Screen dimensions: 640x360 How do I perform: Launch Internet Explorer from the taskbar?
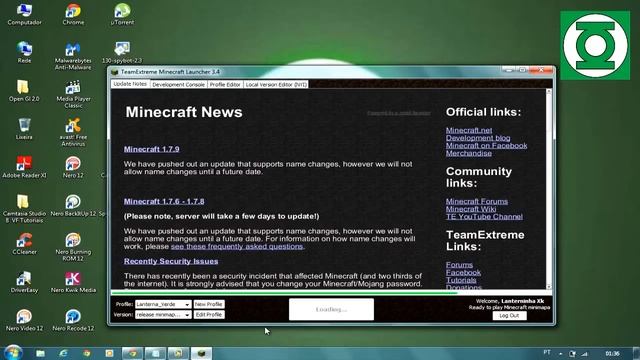(x=63, y=353)
